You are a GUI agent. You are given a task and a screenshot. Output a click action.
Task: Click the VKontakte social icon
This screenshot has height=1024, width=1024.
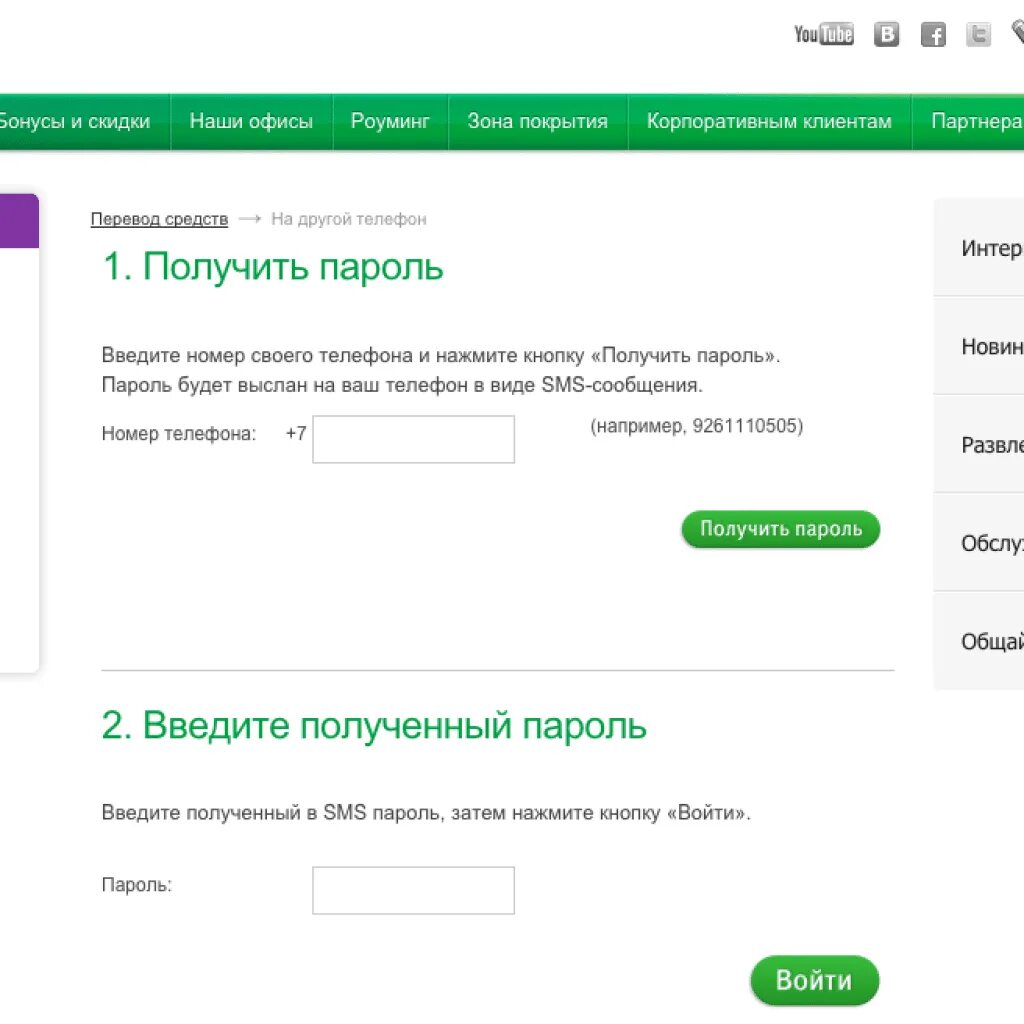pyautogui.click(x=886, y=33)
